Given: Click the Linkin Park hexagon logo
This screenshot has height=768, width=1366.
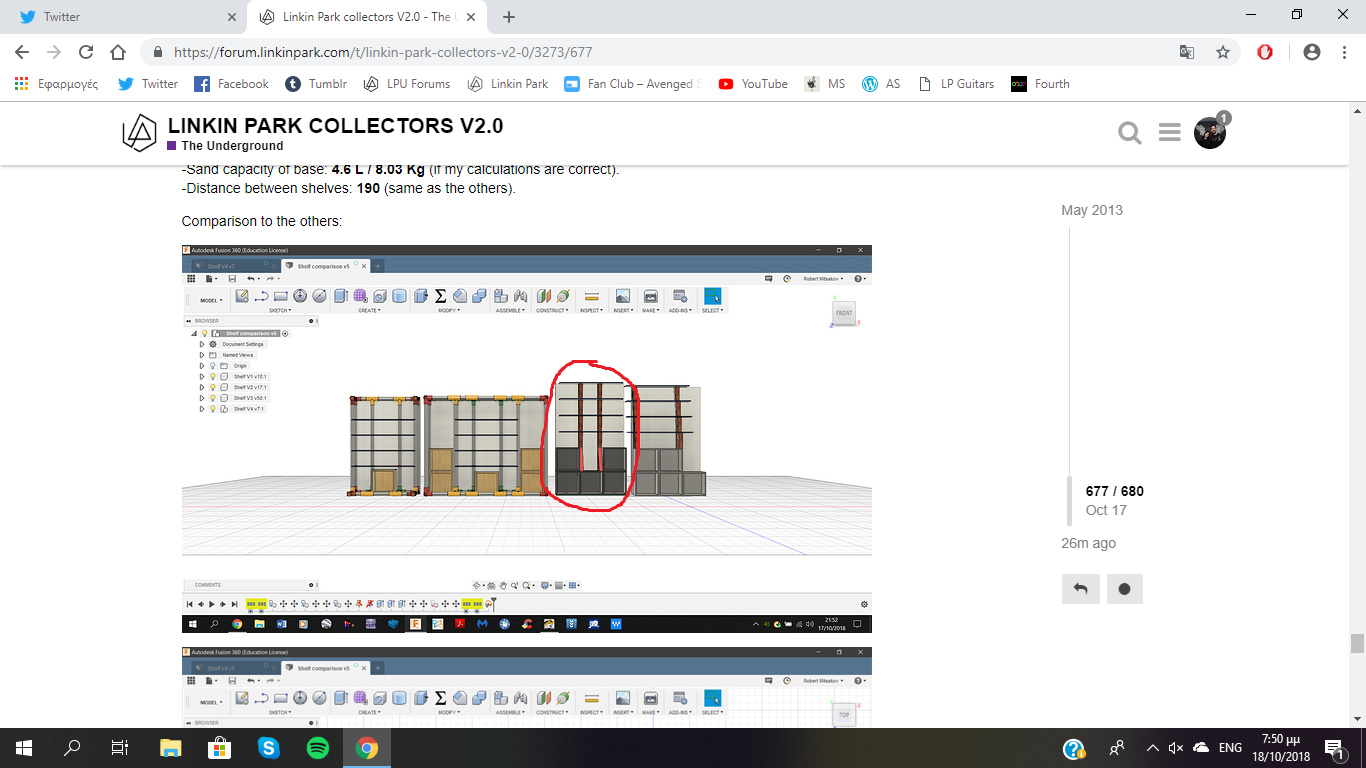Looking at the screenshot, I should click(x=140, y=133).
